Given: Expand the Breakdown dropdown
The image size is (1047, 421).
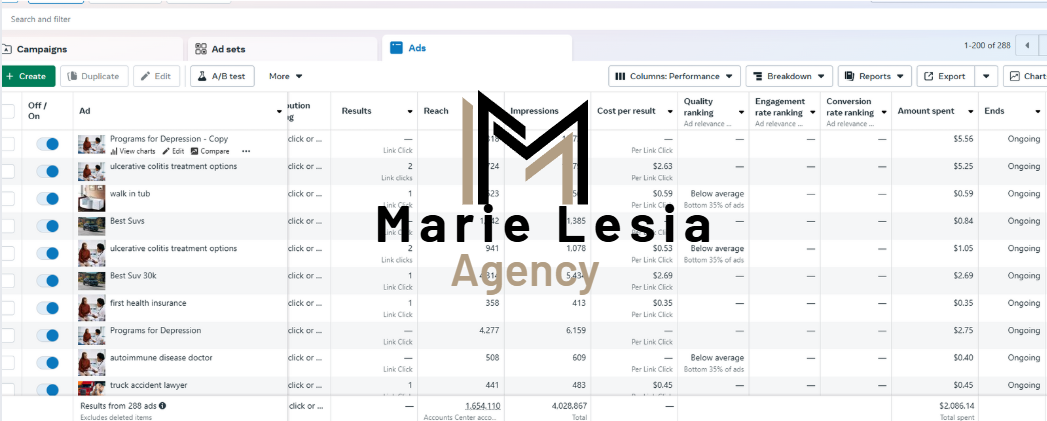Looking at the screenshot, I should click(x=789, y=76).
